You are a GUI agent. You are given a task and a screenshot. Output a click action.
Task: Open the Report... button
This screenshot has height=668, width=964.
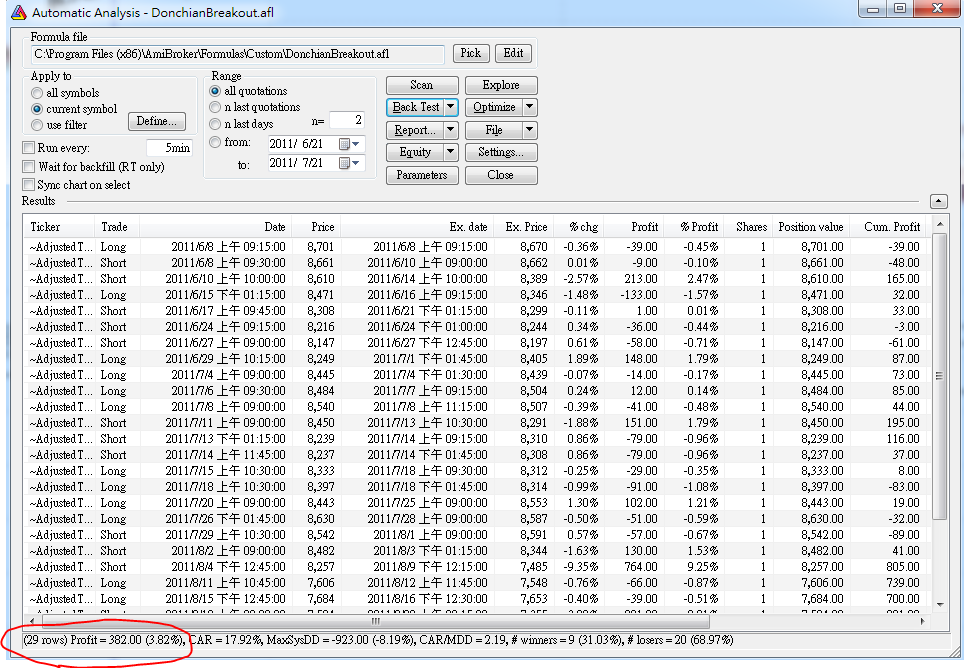pyautogui.click(x=416, y=130)
